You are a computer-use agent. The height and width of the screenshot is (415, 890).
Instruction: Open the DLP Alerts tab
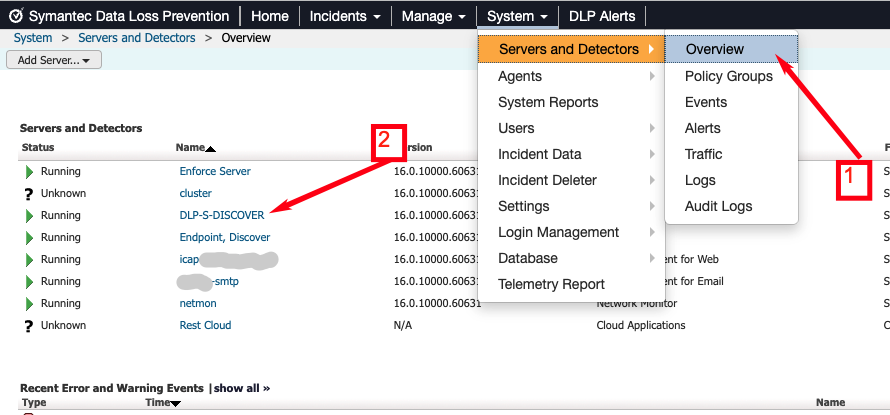pos(603,16)
